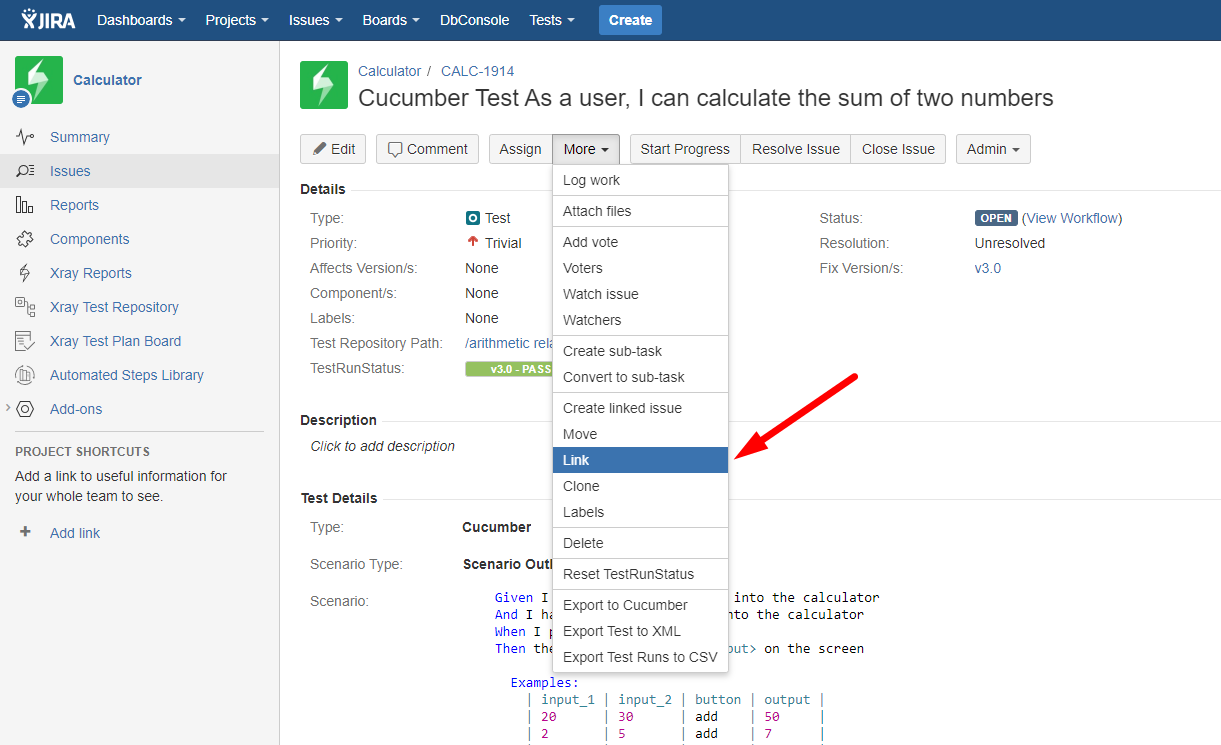Toggle the More dropdown button

[586, 149]
